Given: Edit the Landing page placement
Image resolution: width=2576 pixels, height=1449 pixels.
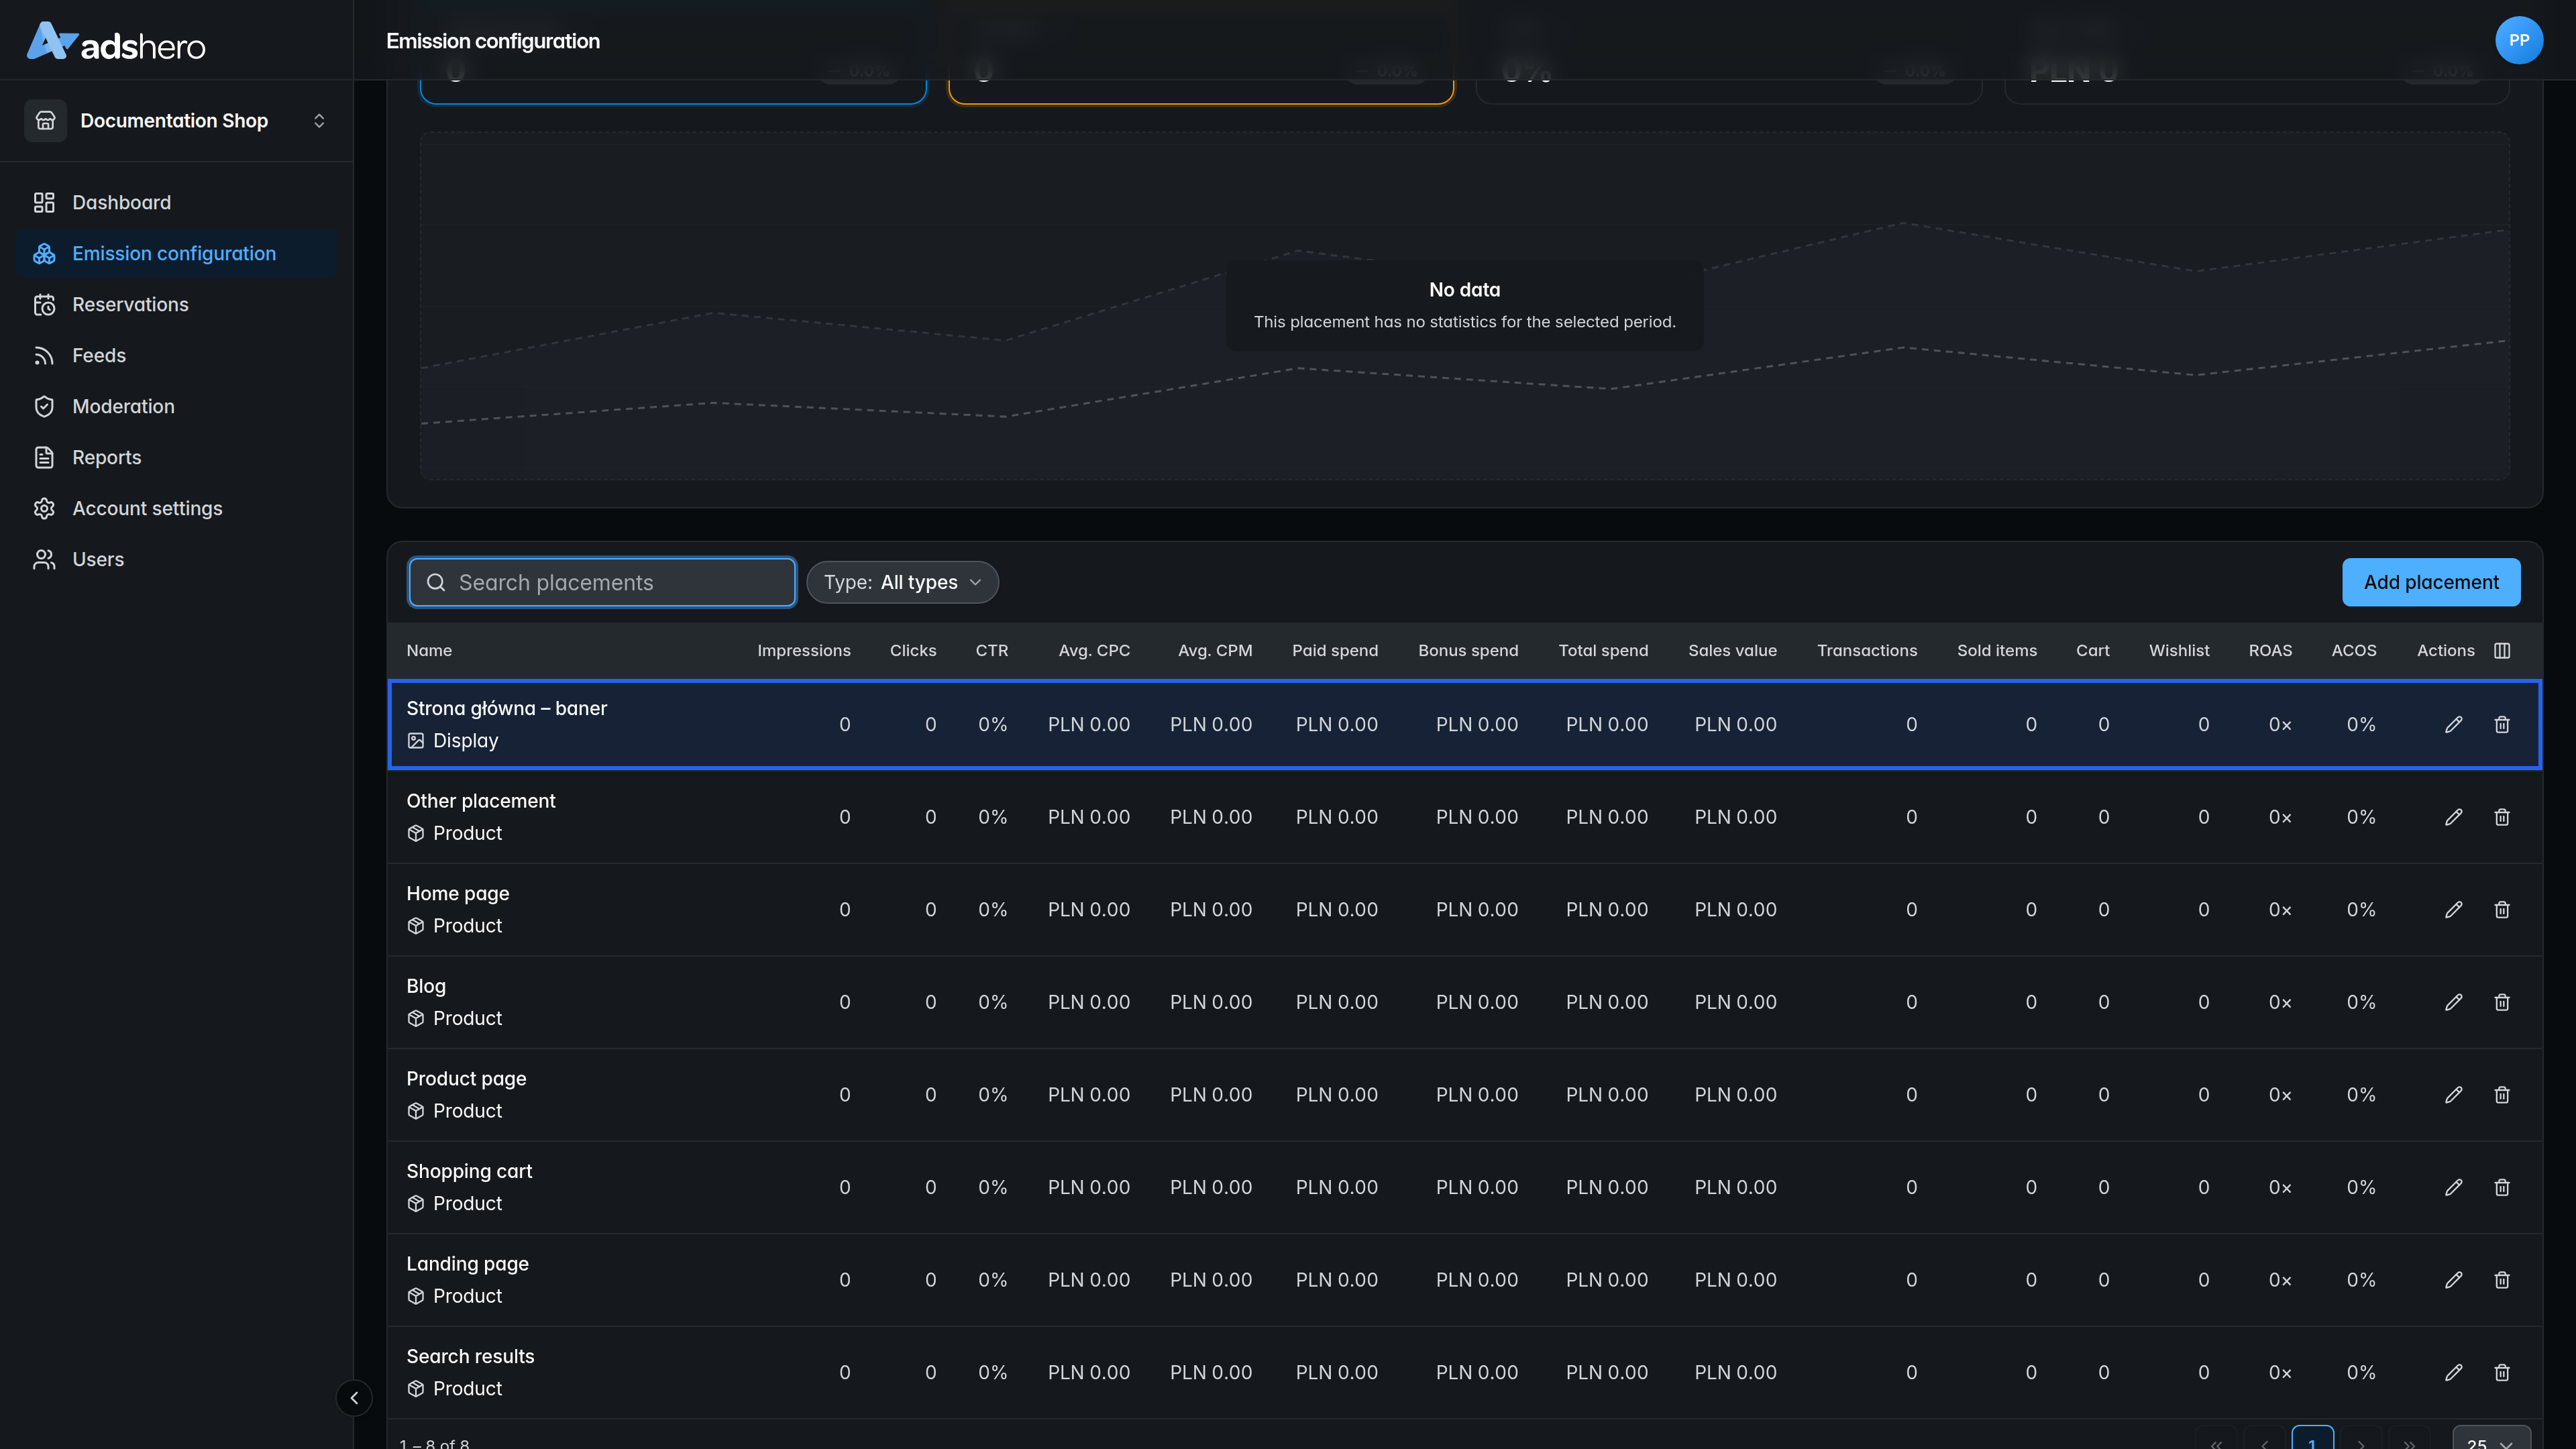Looking at the screenshot, I should [2453, 1280].
